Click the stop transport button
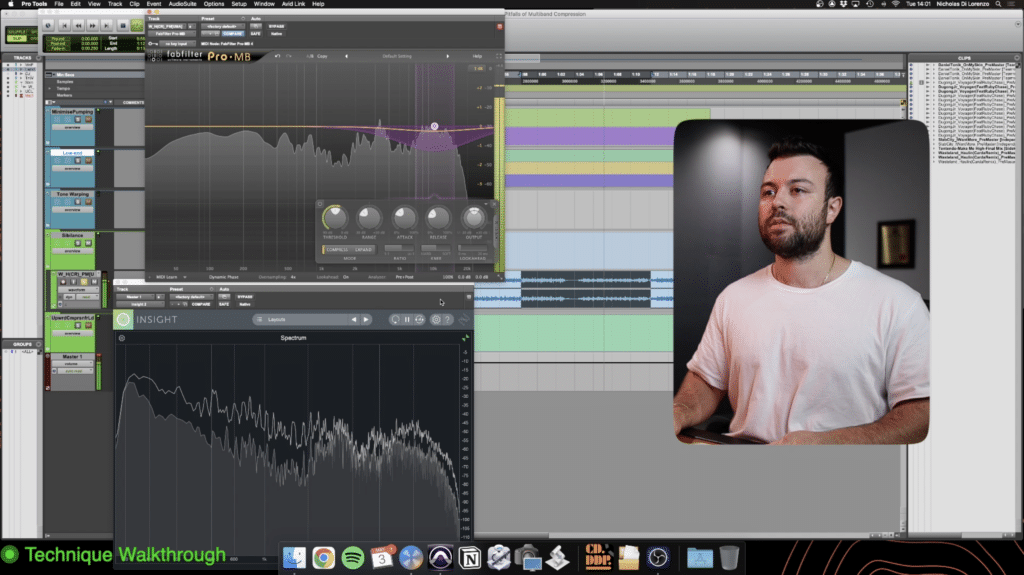This screenshot has height=575, width=1024. pos(122,25)
